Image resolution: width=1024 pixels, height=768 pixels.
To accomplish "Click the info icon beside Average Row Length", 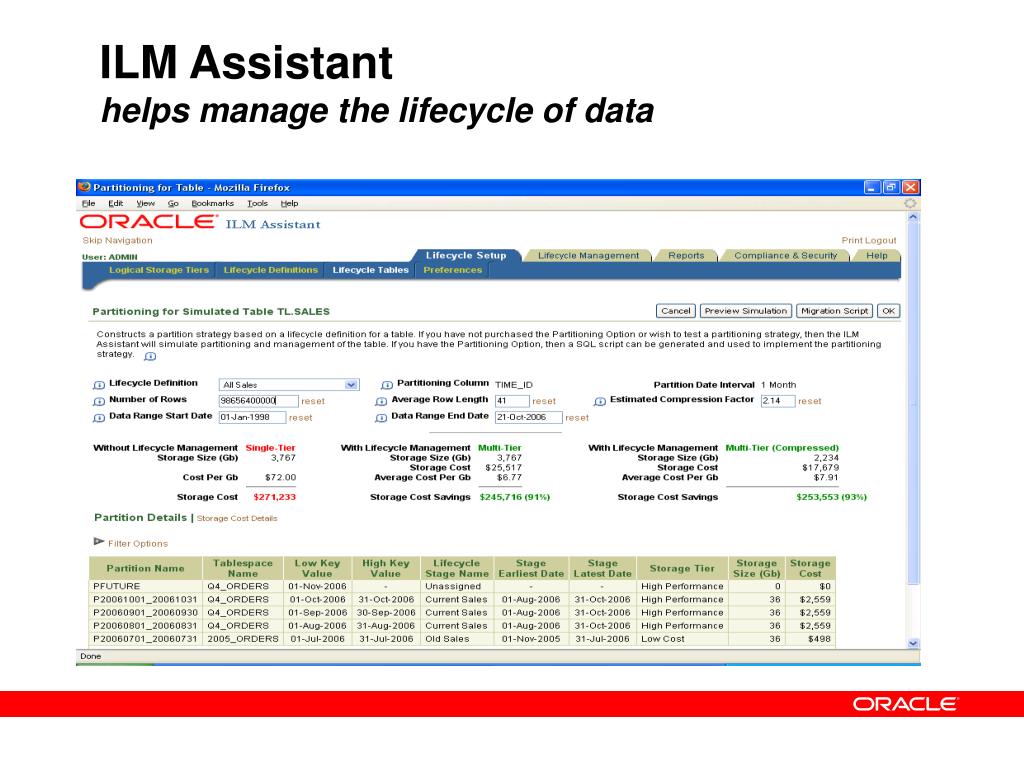I will tap(381, 402).
